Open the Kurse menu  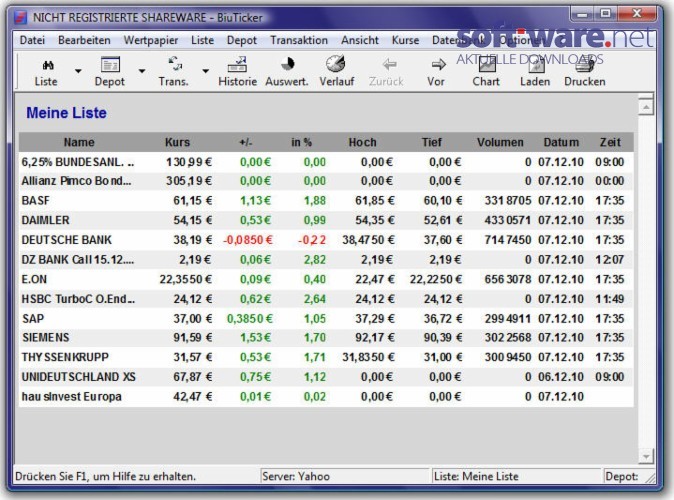pyautogui.click(x=405, y=40)
